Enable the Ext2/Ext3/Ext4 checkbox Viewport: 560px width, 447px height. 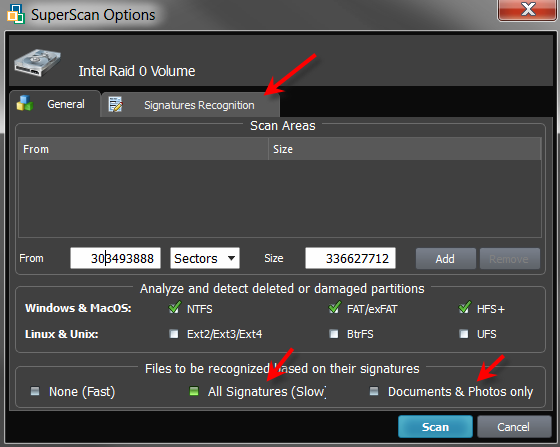coord(174,334)
